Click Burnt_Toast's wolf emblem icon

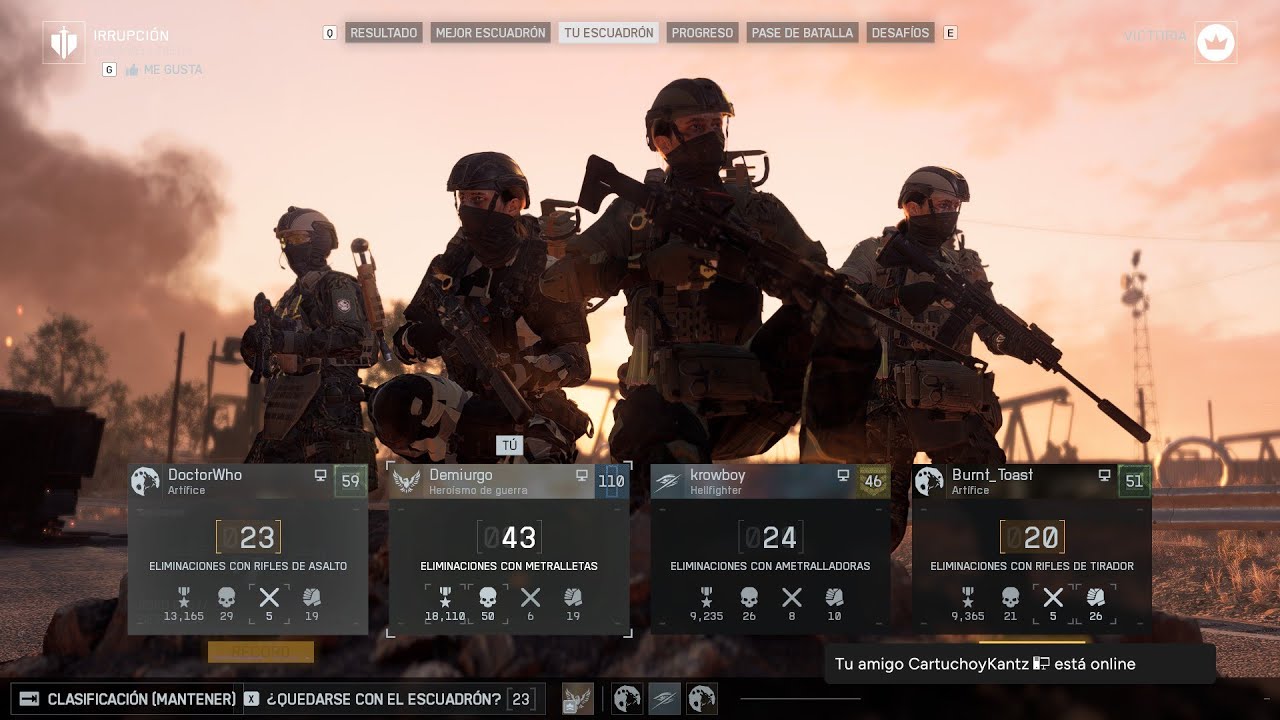click(929, 481)
